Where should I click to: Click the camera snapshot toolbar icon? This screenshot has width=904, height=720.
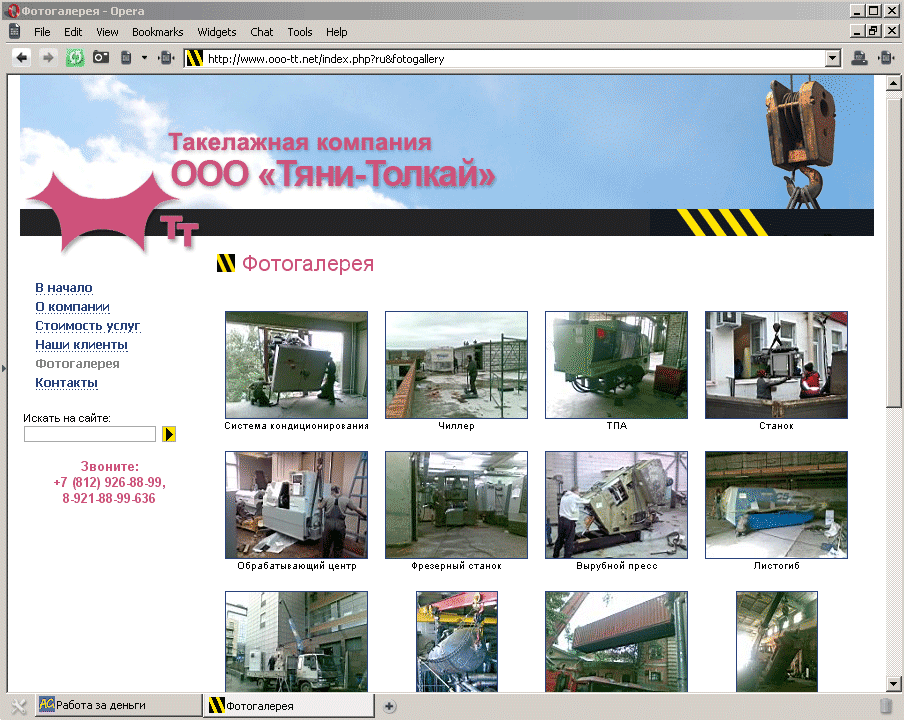pyautogui.click(x=101, y=57)
